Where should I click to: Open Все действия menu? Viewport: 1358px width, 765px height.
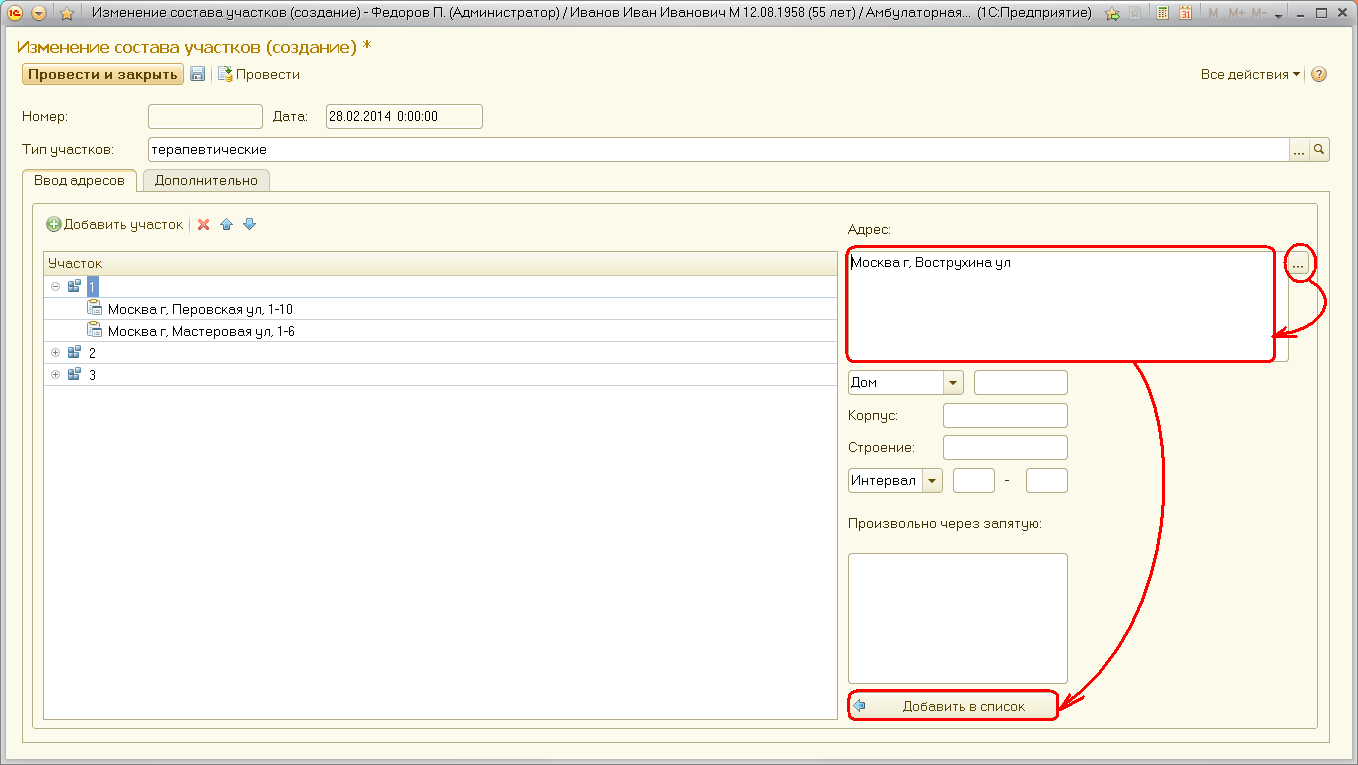point(1251,74)
